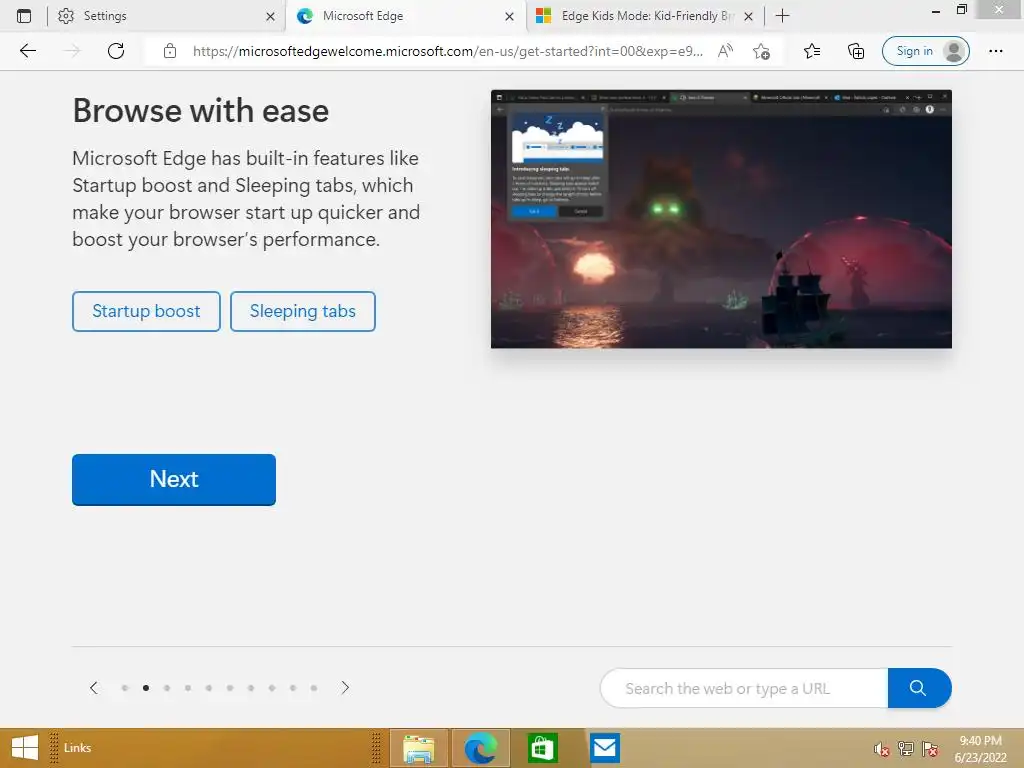View site information lock icon
The width and height of the screenshot is (1024, 768).
click(170, 51)
